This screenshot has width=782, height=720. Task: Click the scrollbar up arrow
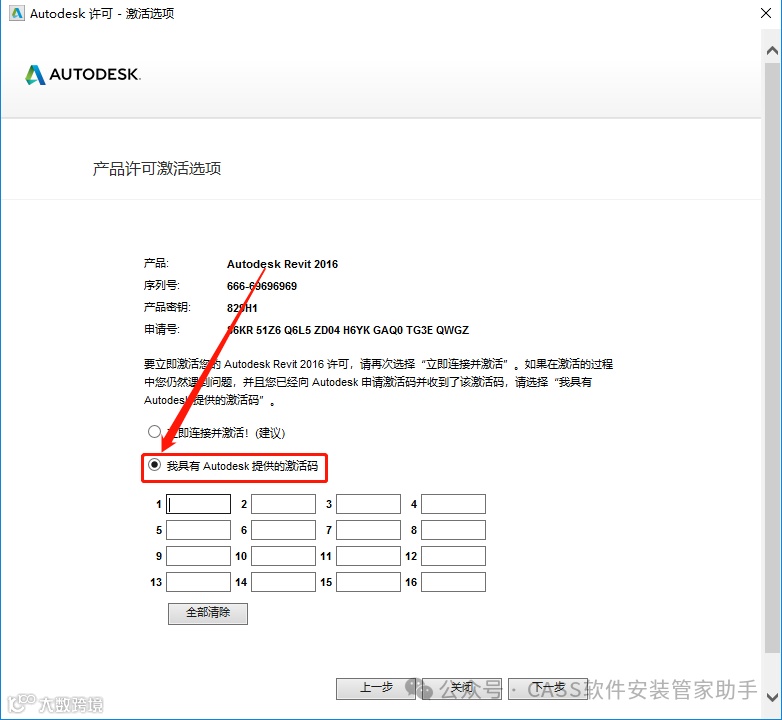pyautogui.click(x=772, y=50)
